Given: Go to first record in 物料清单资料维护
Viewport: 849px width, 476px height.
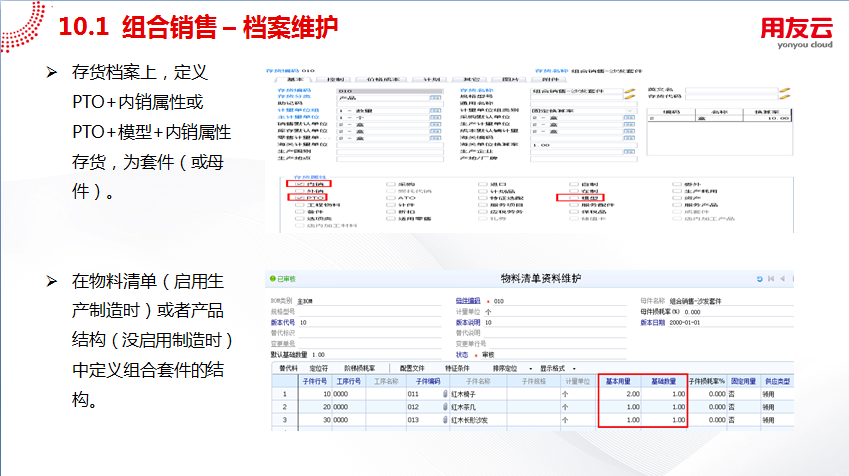Looking at the screenshot, I should [x=771, y=279].
